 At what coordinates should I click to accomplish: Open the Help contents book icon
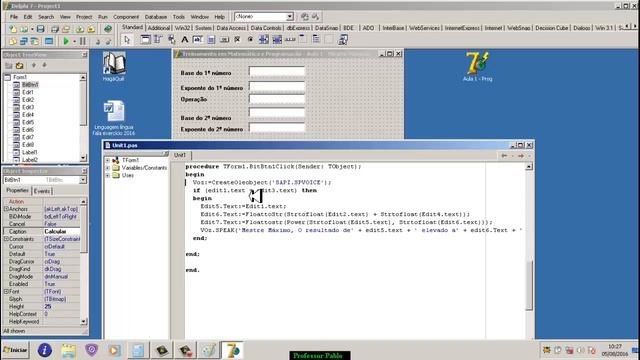[108, 29]
